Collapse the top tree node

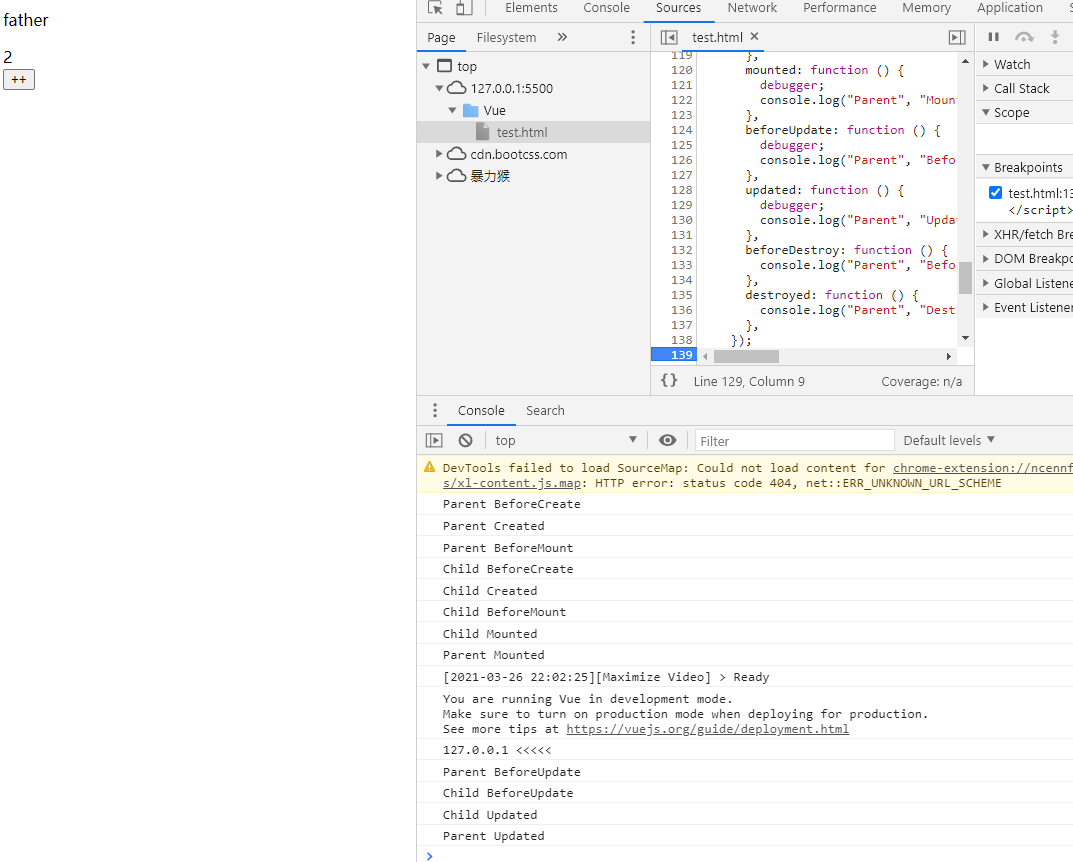(426, 66)
